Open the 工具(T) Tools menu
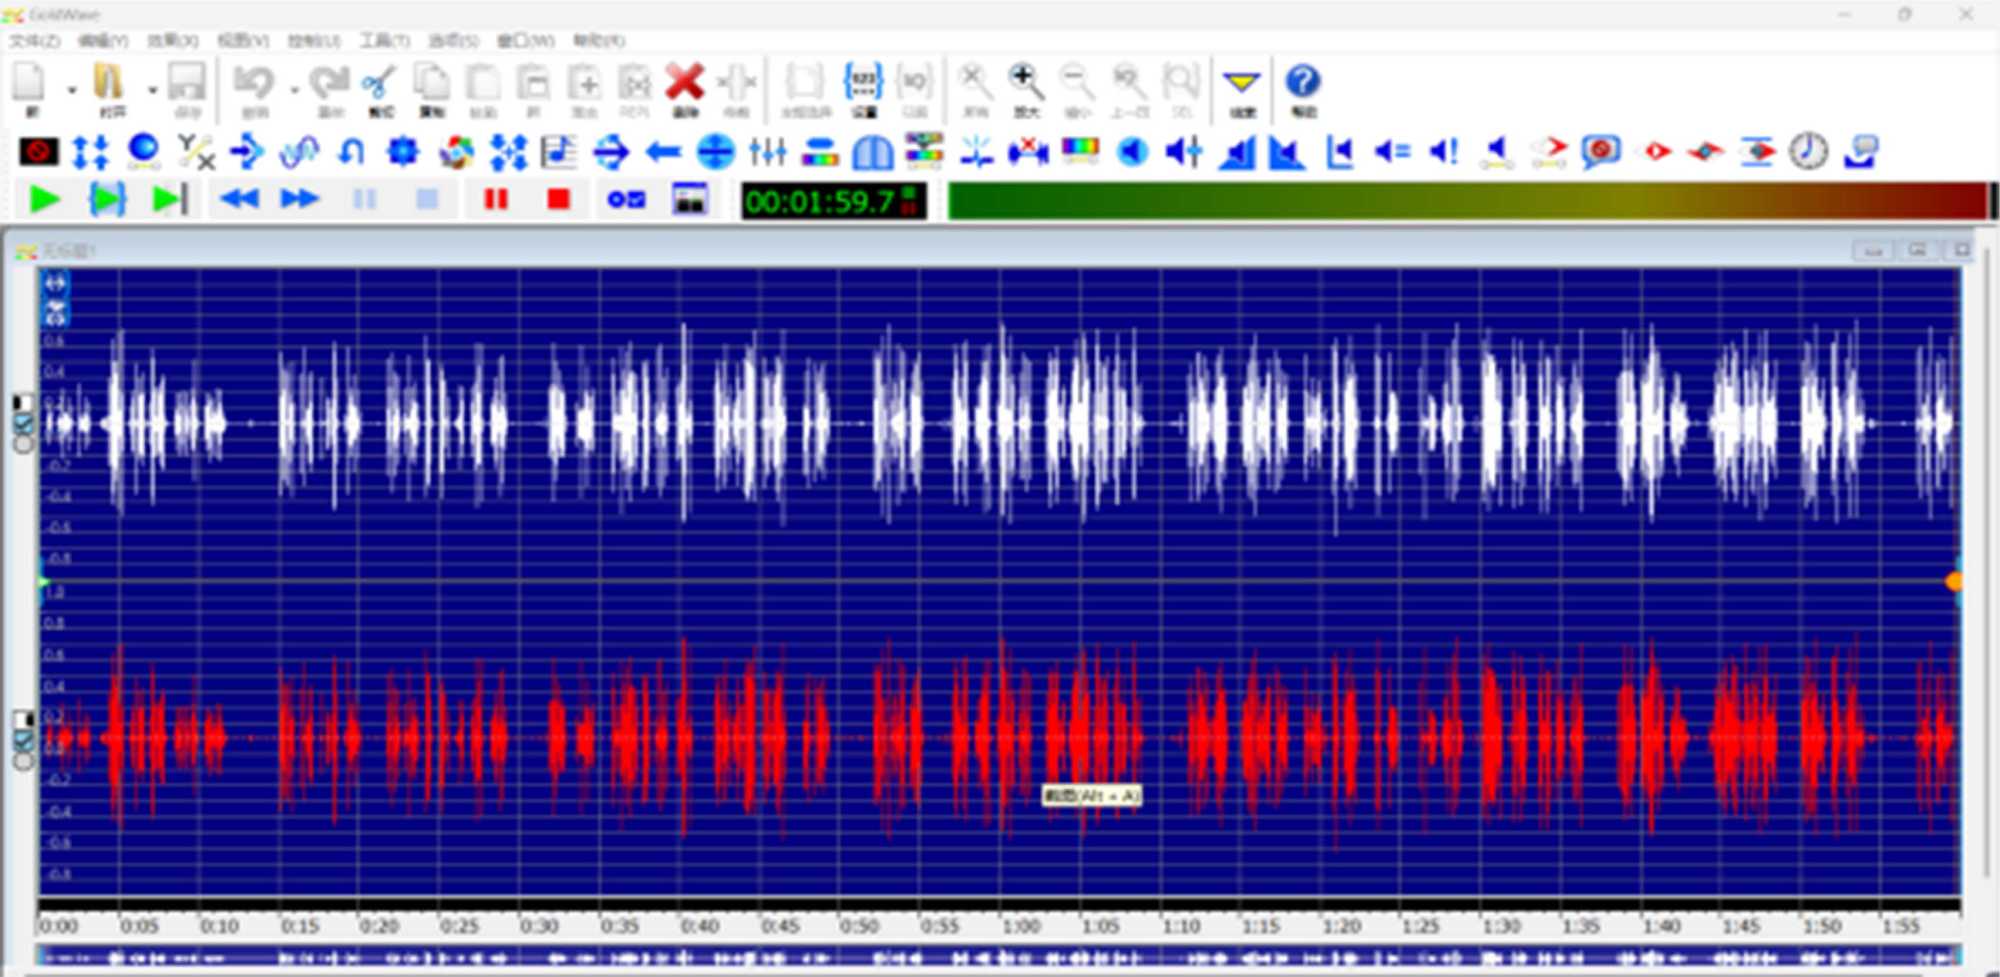Viewport: 2000px width, 977px height. pos(385,41)
